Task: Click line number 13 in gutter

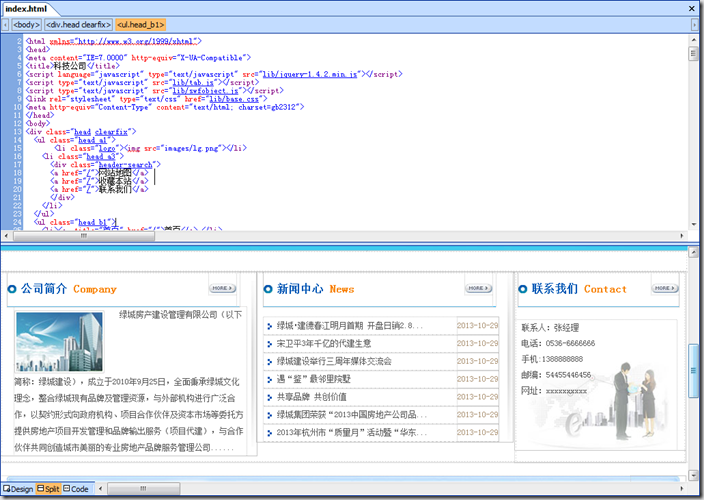Action: [17, 132]
